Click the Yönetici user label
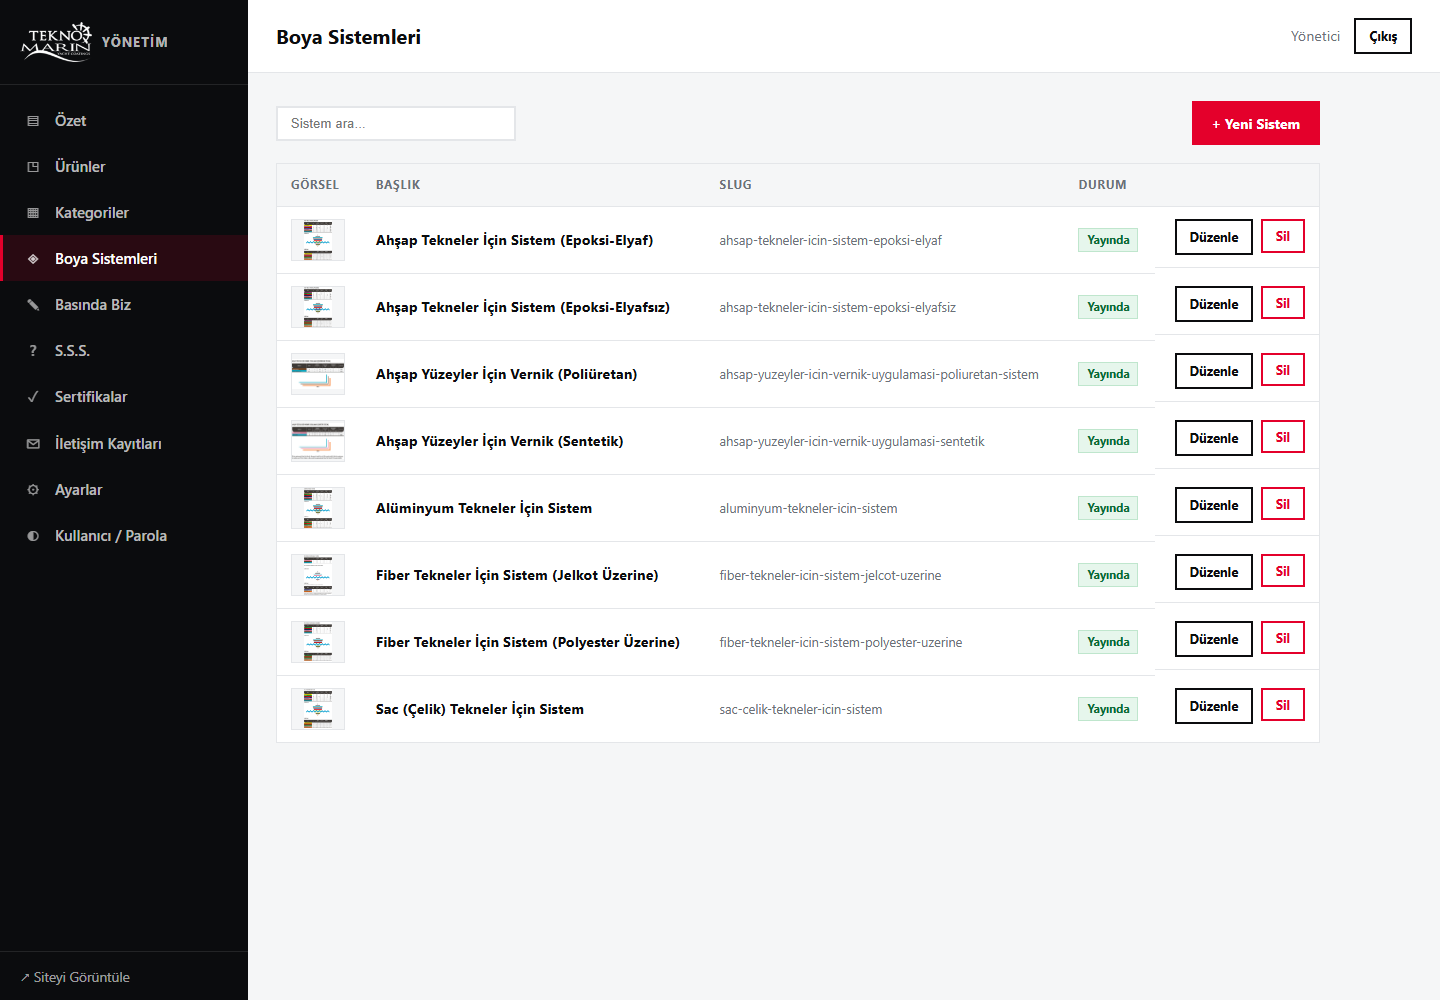The height and width of the screenshot is (1000, 1440). [1315, 36]
